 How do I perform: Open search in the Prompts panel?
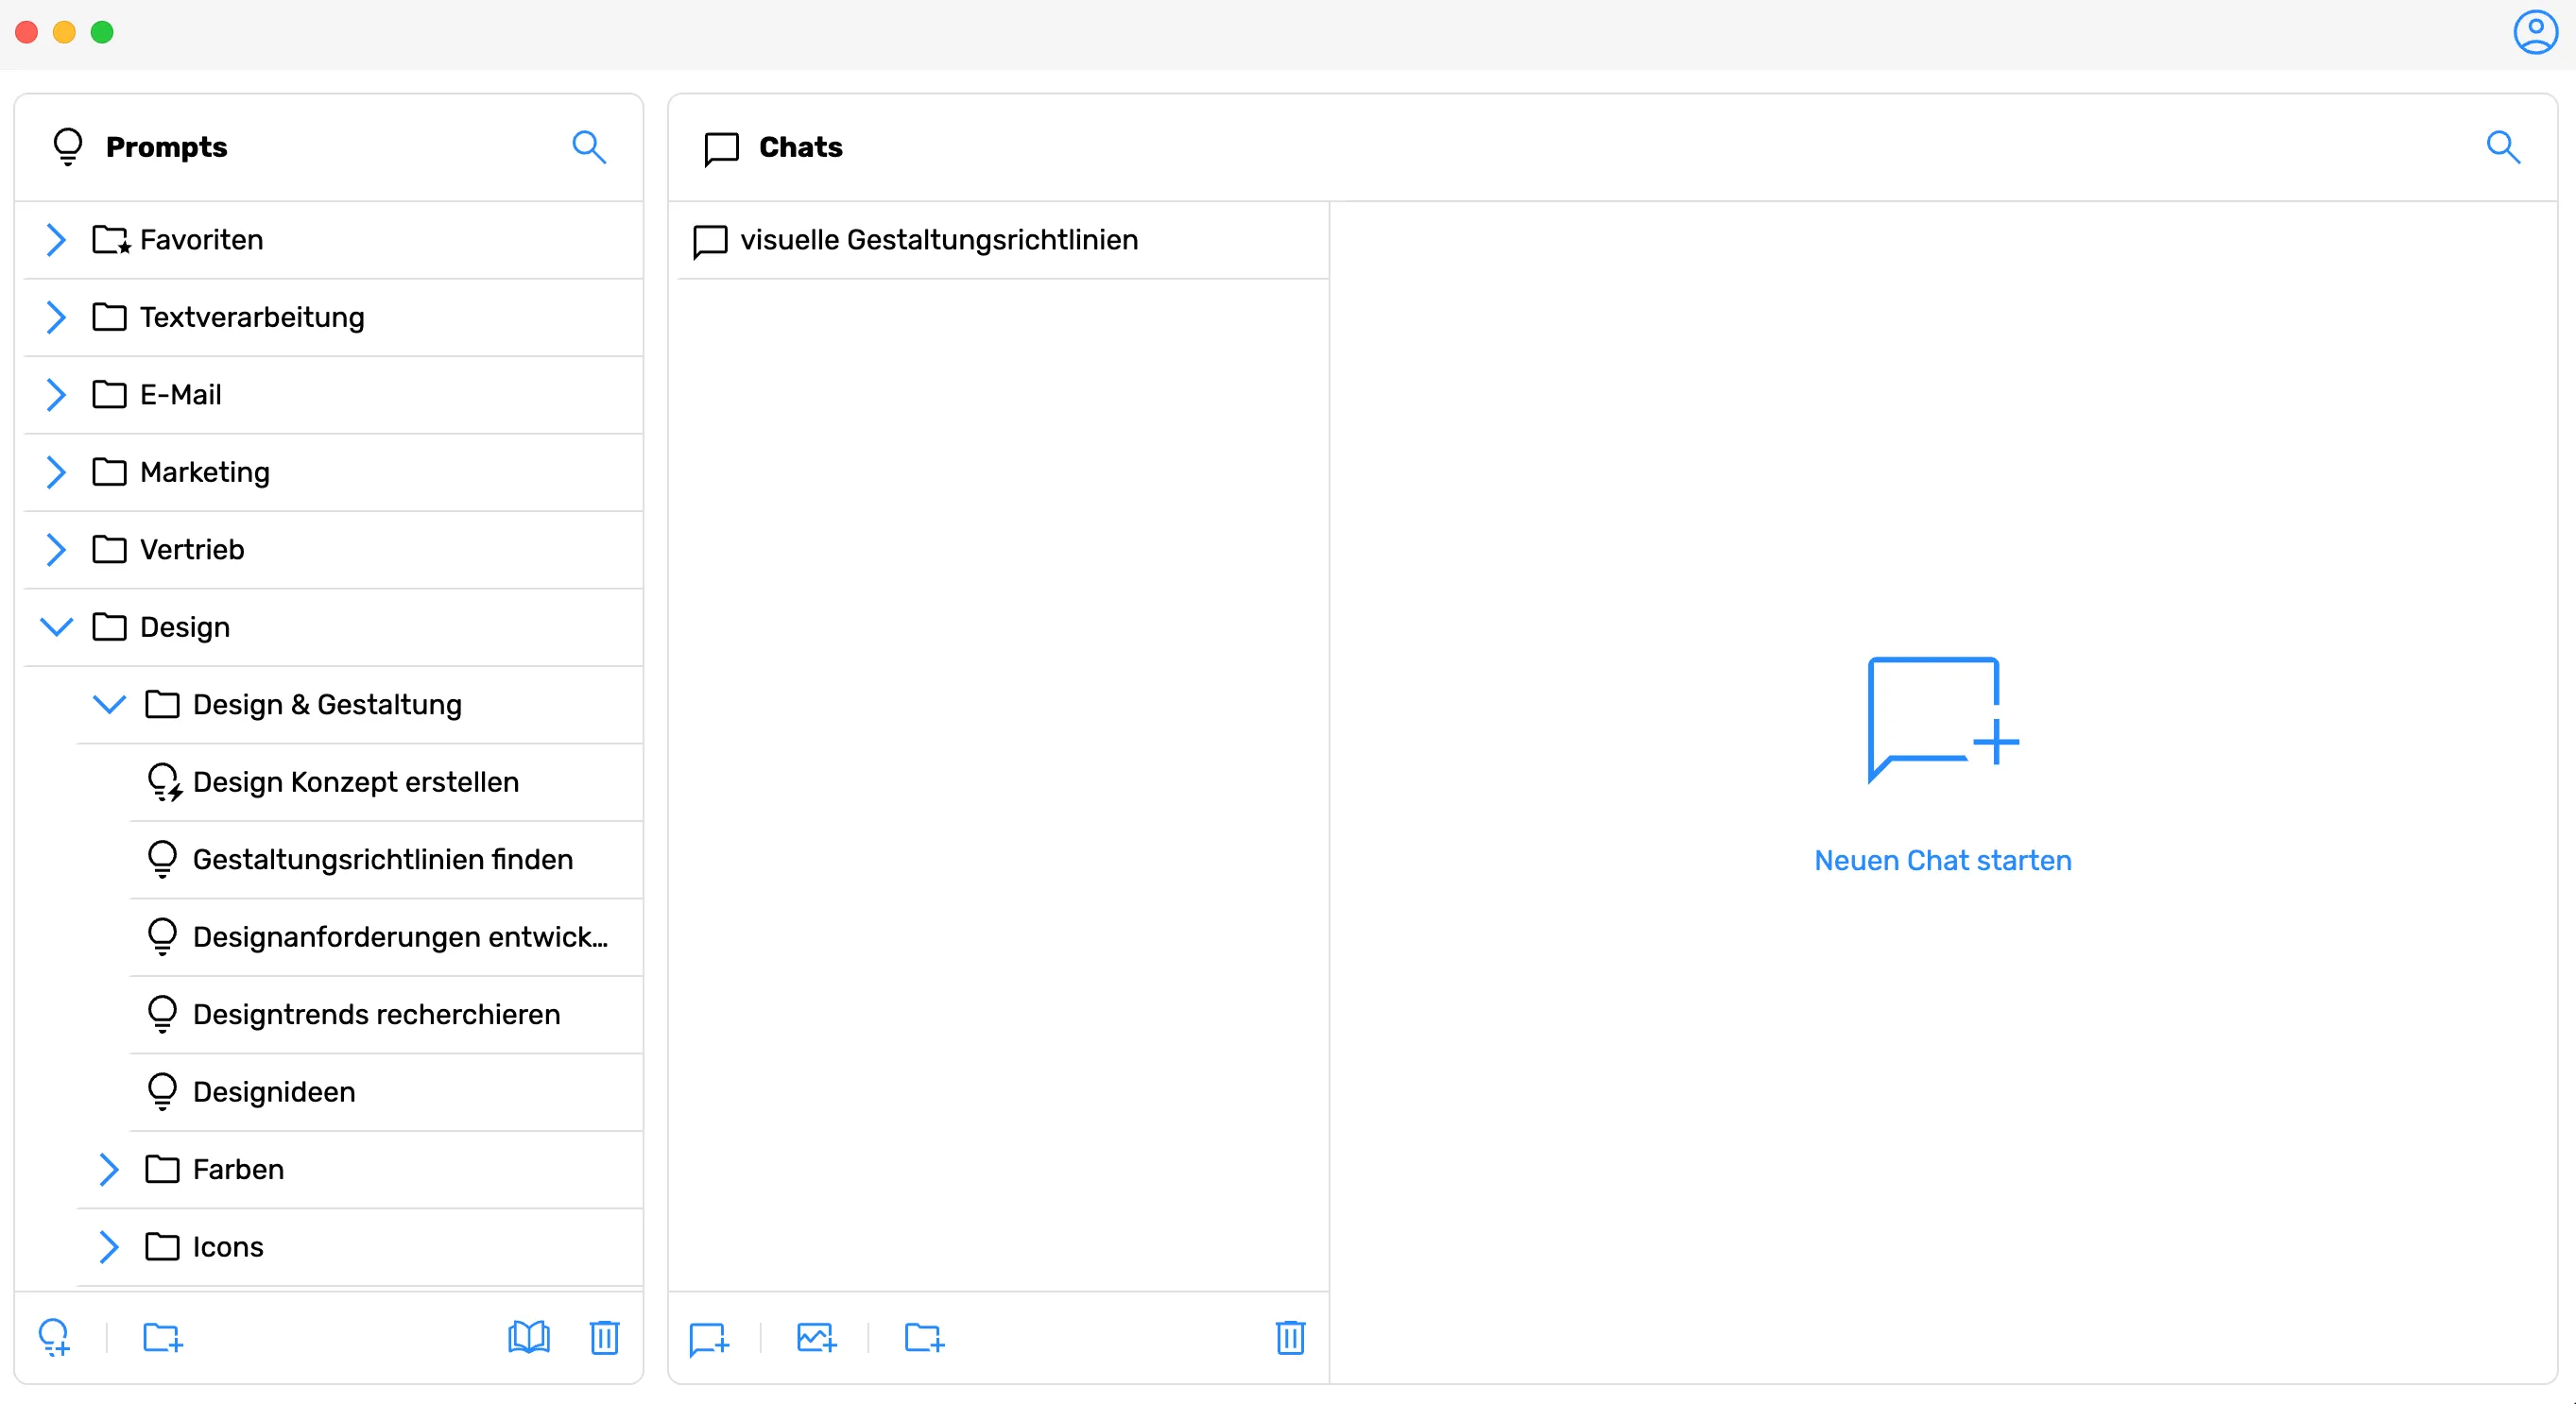click(x=588, y=147)
